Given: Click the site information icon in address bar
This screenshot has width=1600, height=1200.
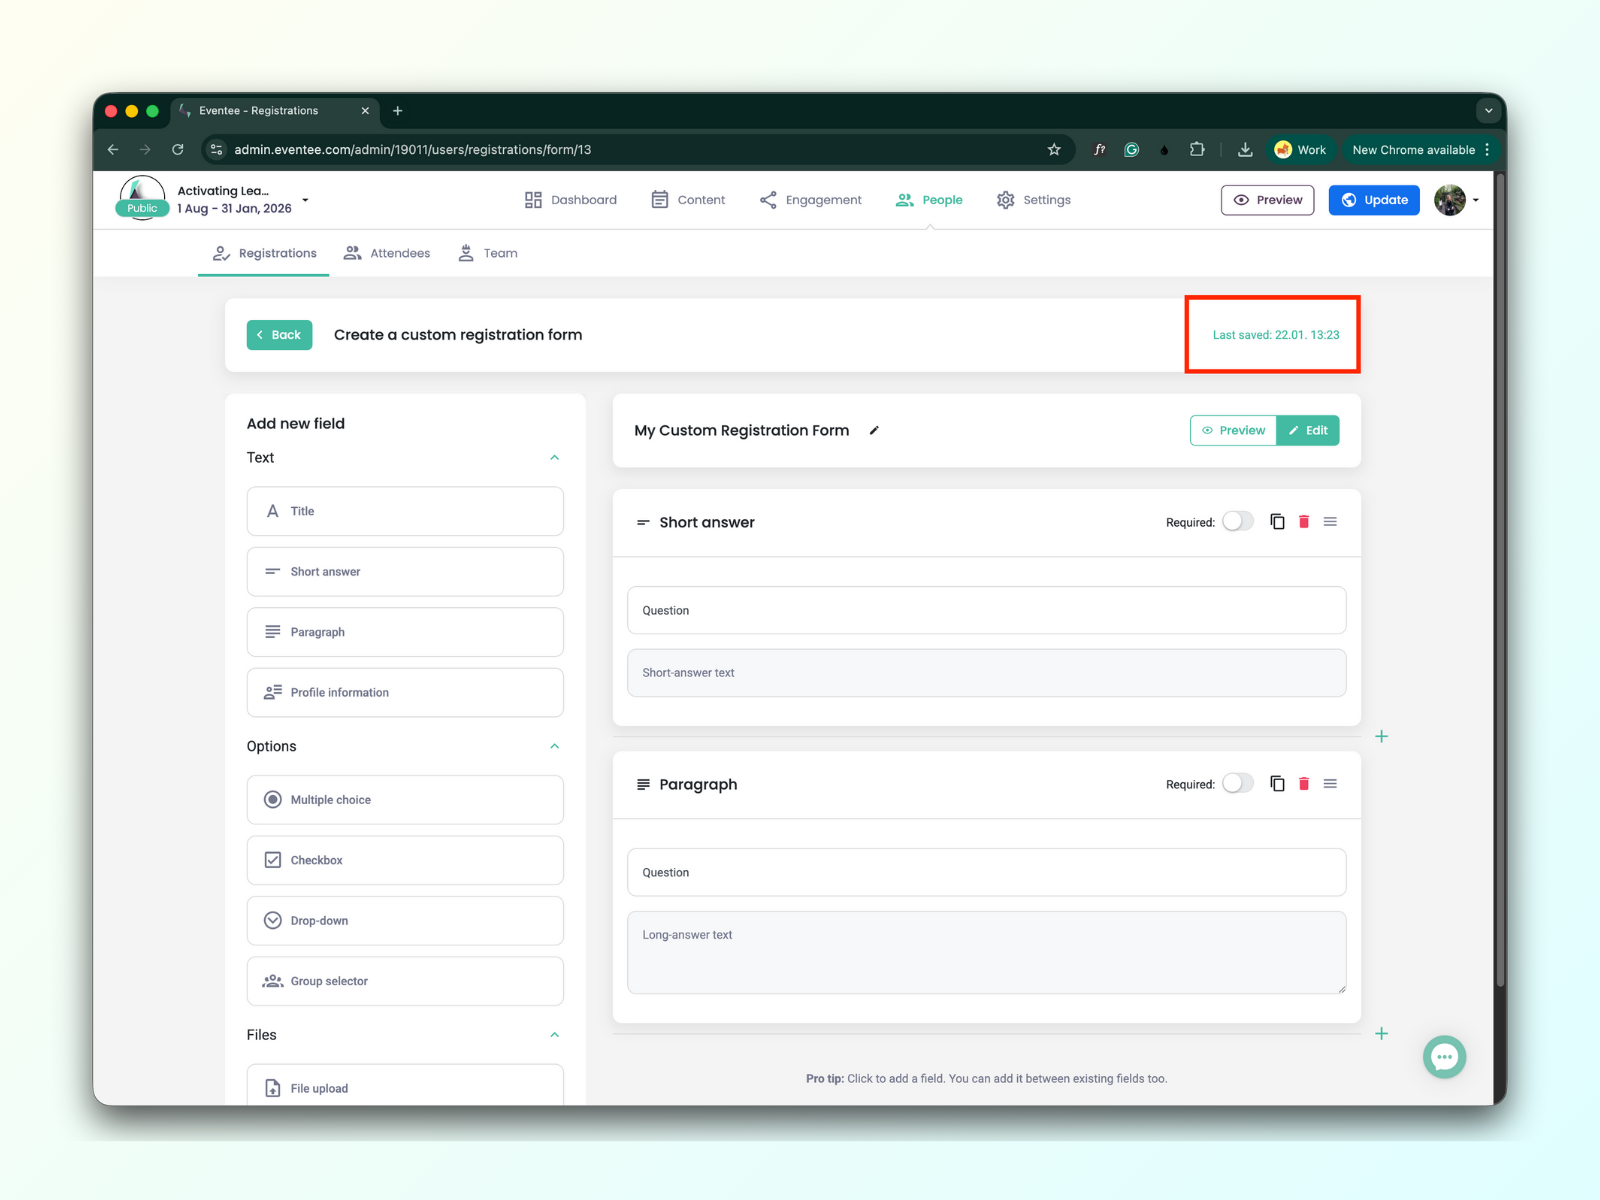Looking at the screenshot, I should click(x=216, y=150).
